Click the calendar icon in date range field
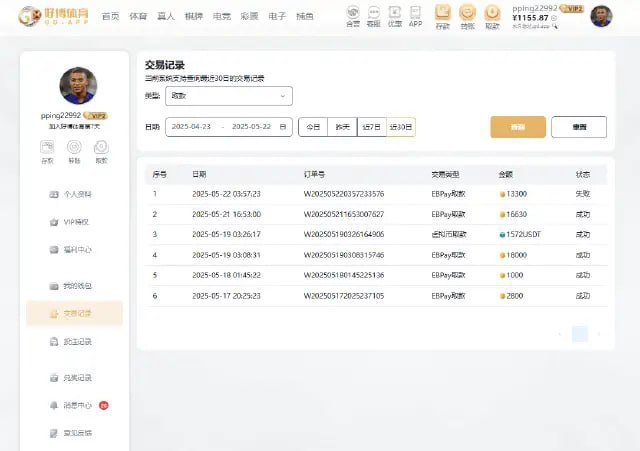Screen dimensions: 640x451 pos(283,127)
